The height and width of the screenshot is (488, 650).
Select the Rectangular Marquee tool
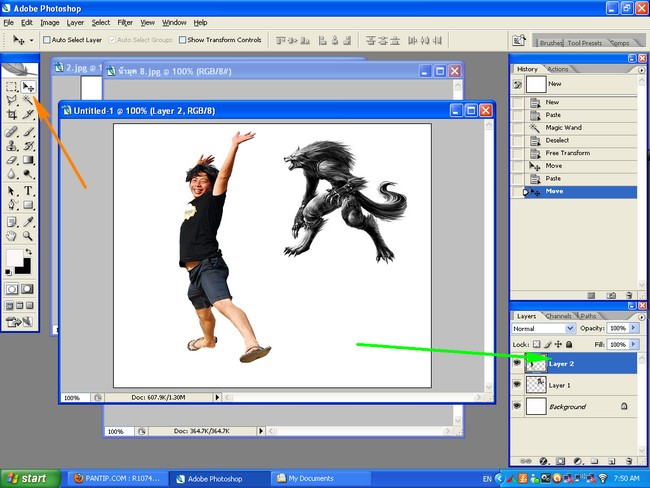tap(11, 86)
